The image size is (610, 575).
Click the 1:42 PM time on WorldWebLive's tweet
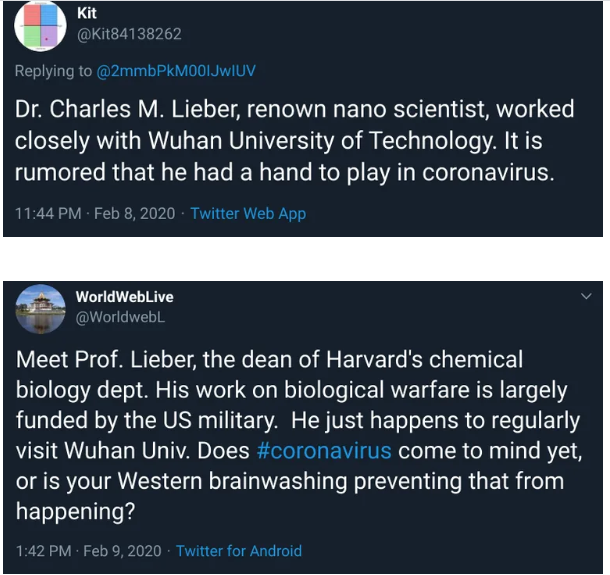coord(42,551)
